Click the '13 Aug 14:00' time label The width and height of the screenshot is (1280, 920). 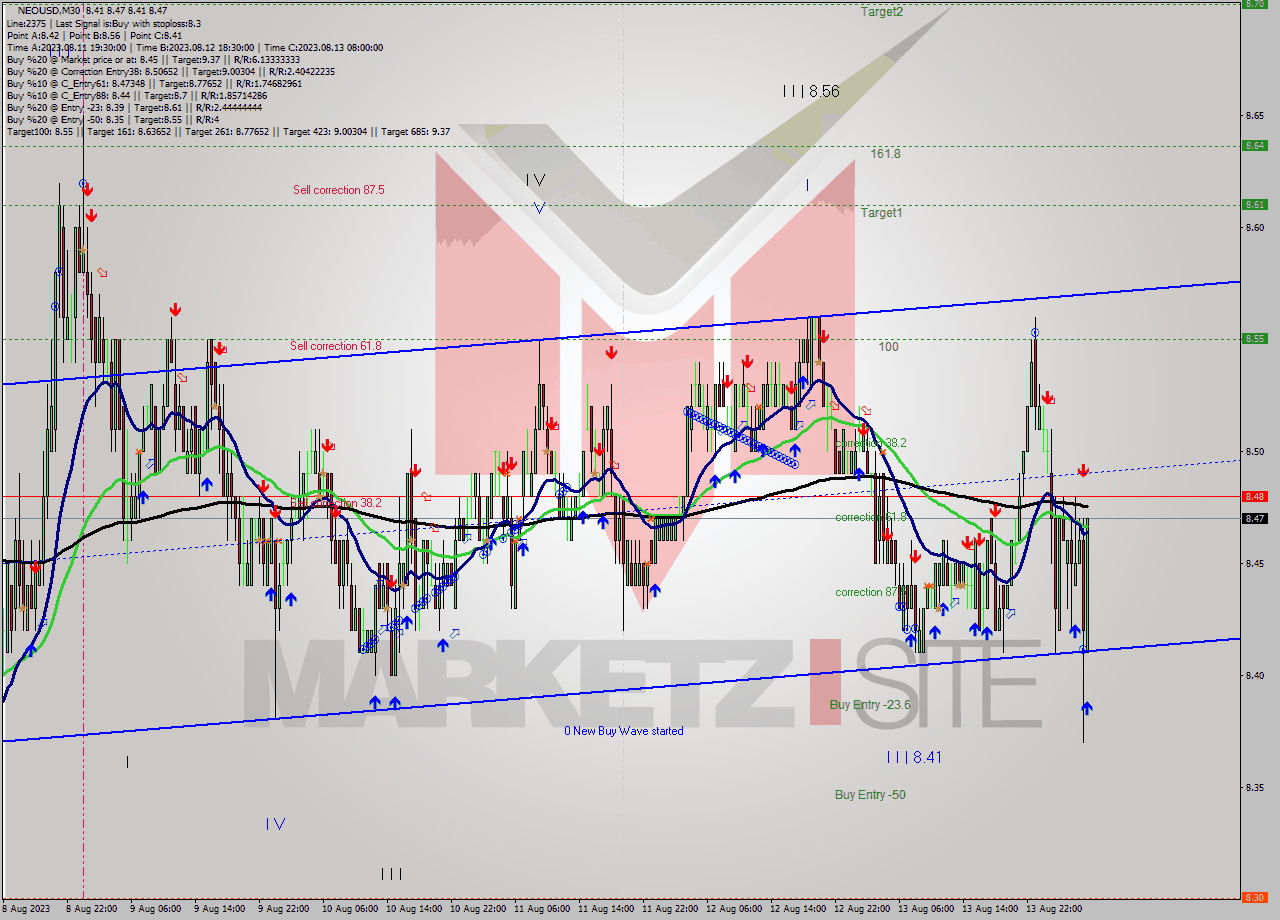(x=990, y=909)
